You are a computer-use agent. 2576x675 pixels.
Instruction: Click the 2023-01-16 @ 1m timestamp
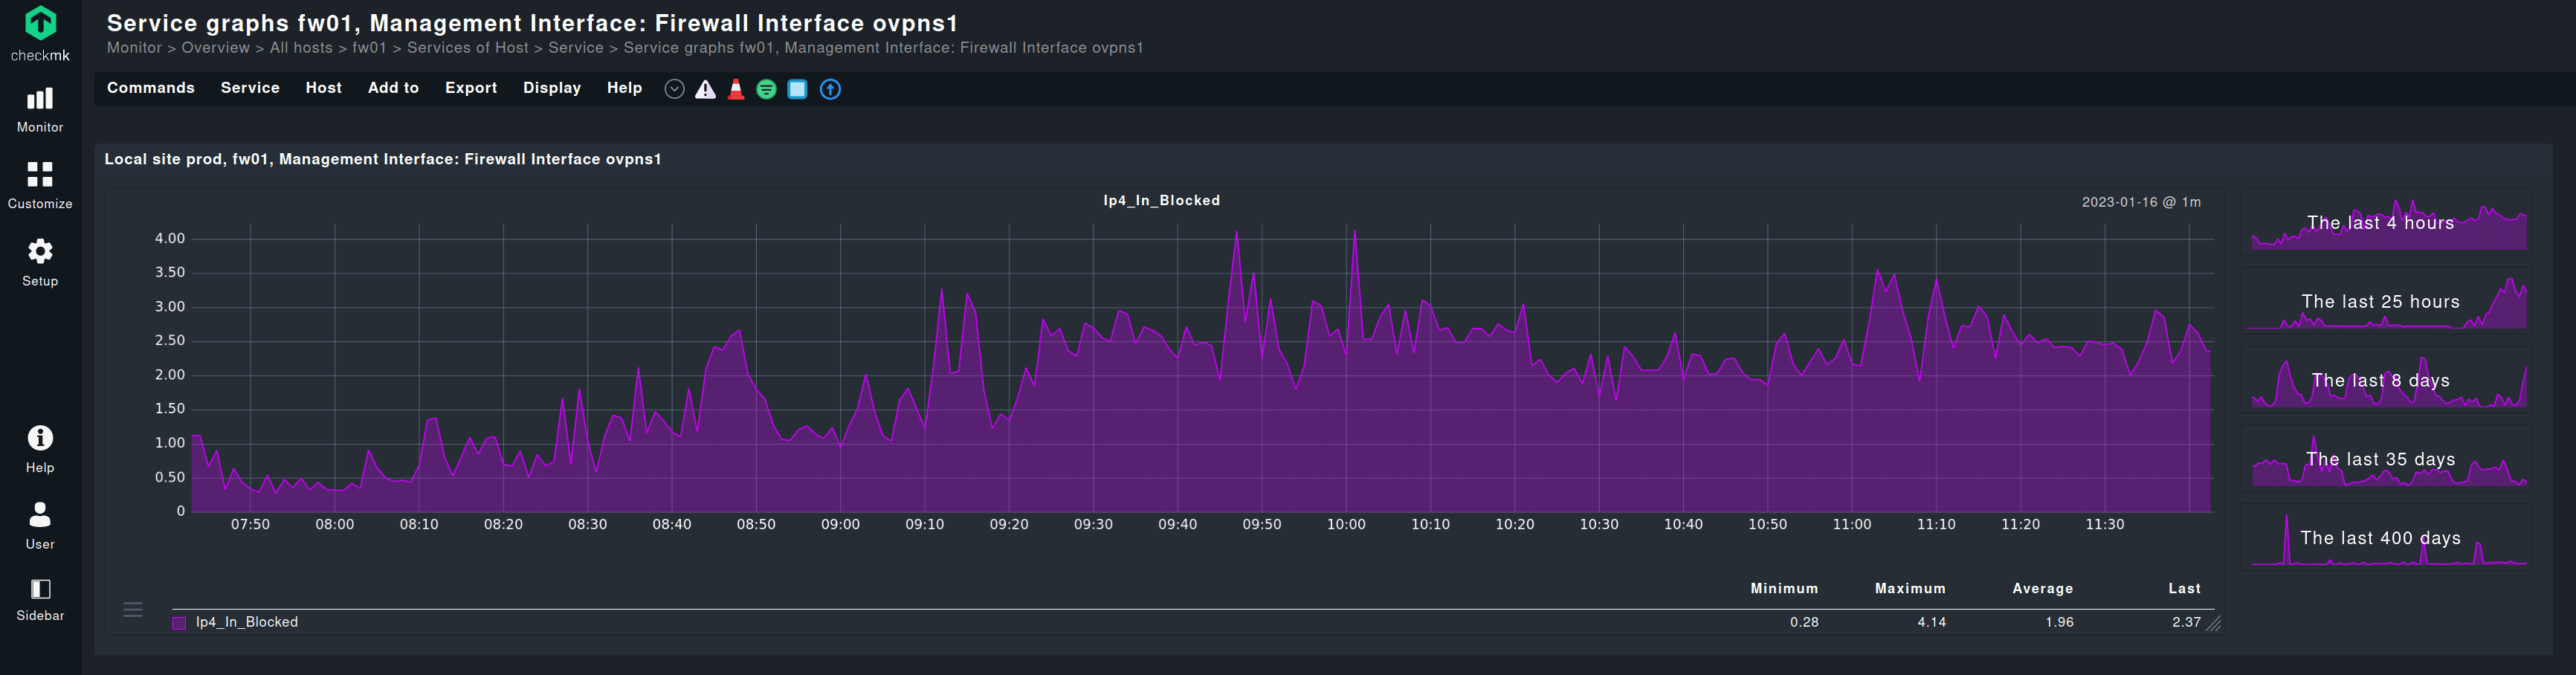click(2141, 202)
